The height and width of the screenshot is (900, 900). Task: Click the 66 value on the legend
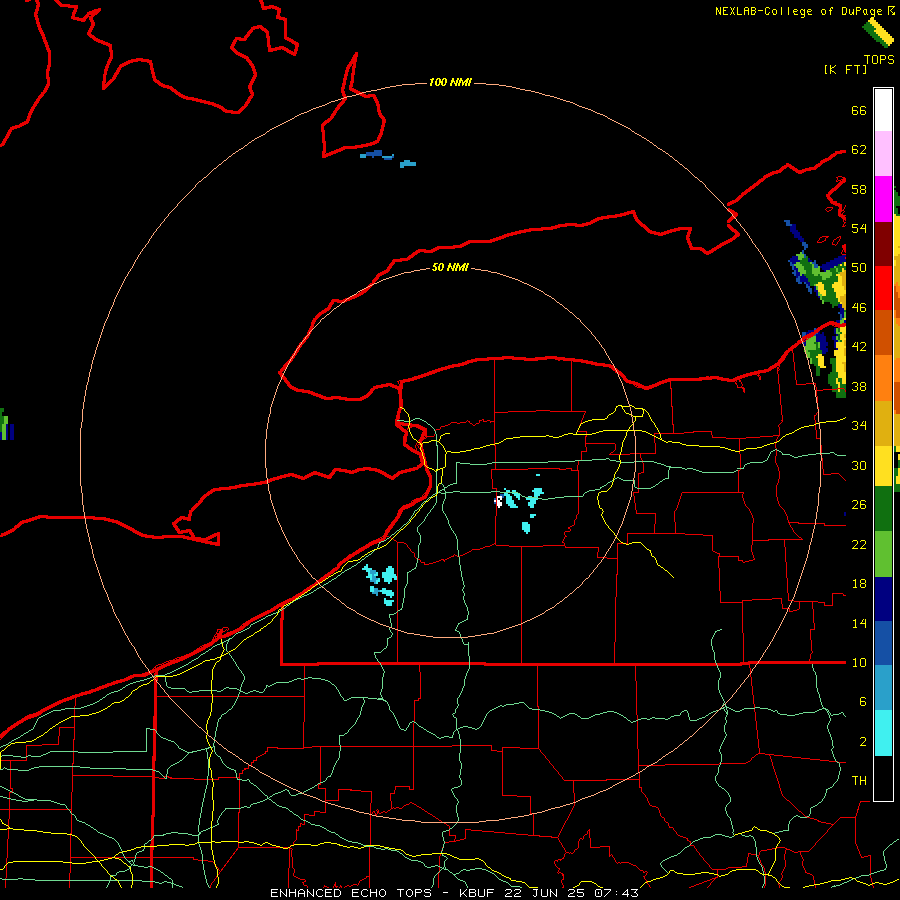tap(859, 110)
